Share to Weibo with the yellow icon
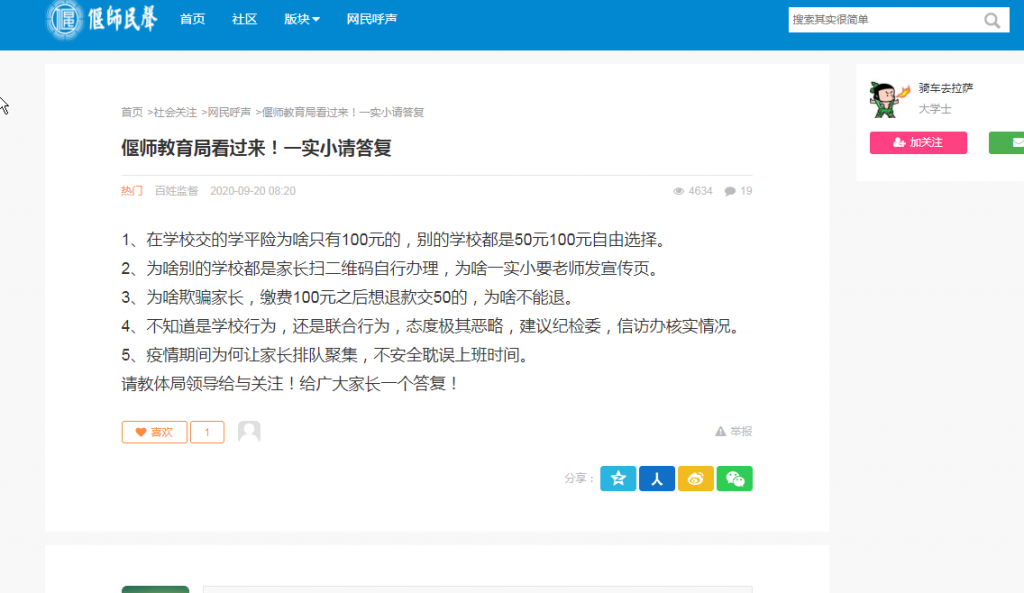The height and width of the screenshot is (593, 1024). (696, 479)
